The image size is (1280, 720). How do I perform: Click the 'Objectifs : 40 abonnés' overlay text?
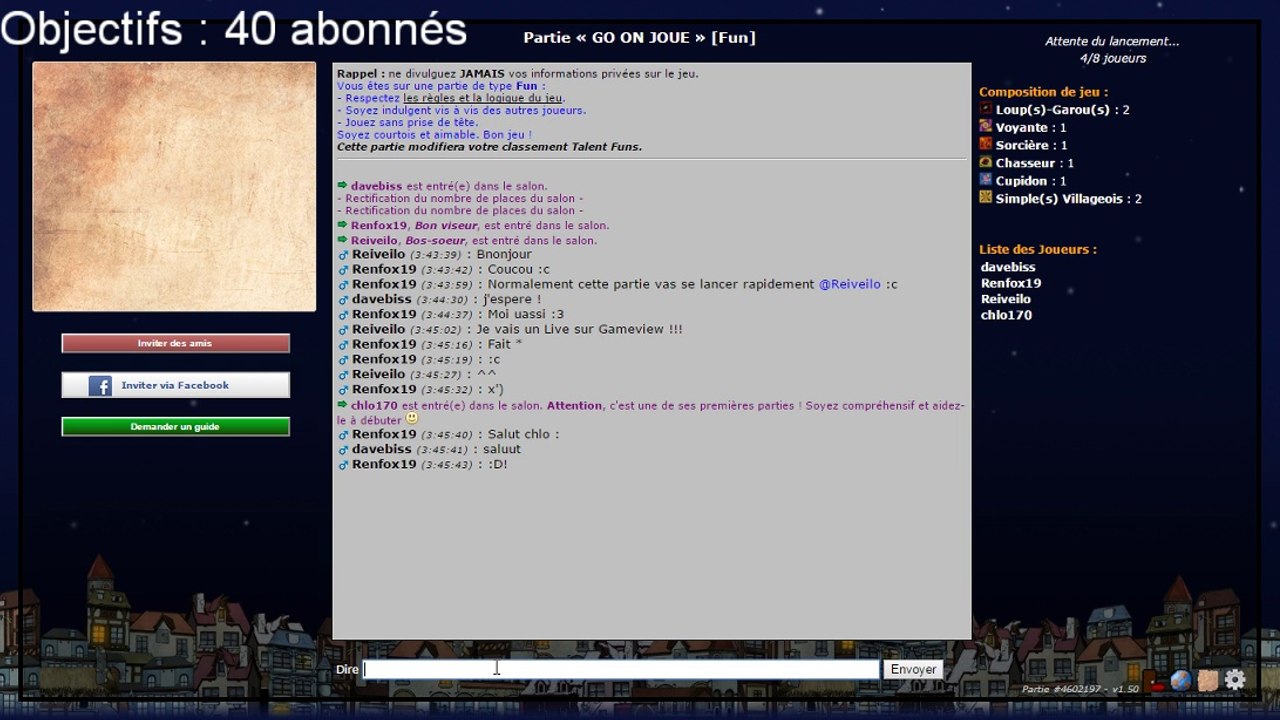coord(234,30)
